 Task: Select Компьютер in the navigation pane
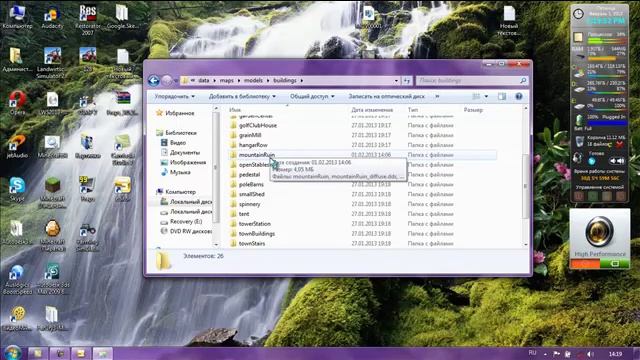(180, 191)
